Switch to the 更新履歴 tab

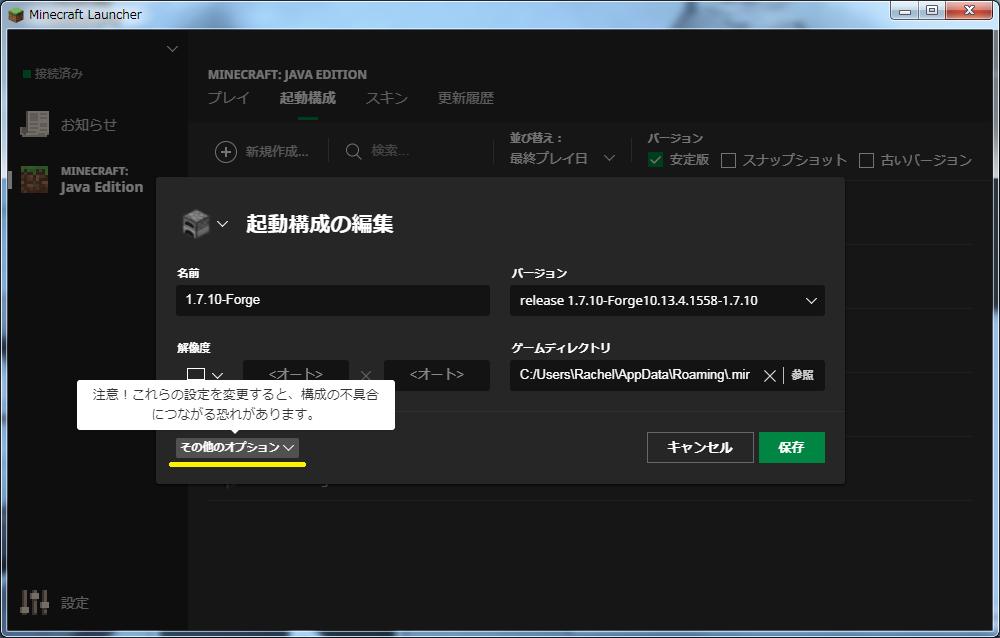click(466, 98)
